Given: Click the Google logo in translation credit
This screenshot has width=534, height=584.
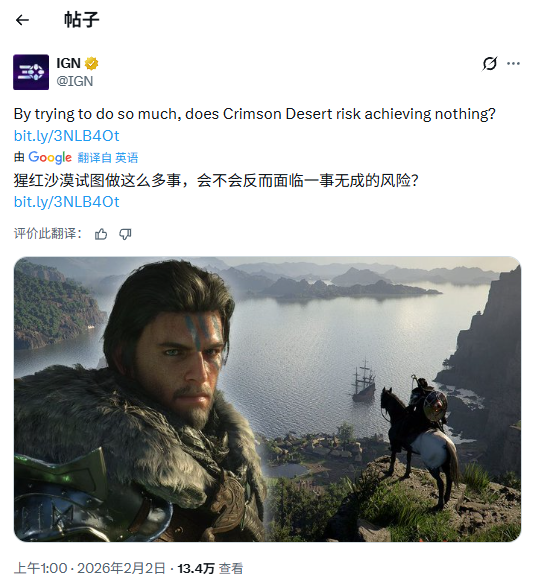Looking at the screenshot, I should click(50, 158).
